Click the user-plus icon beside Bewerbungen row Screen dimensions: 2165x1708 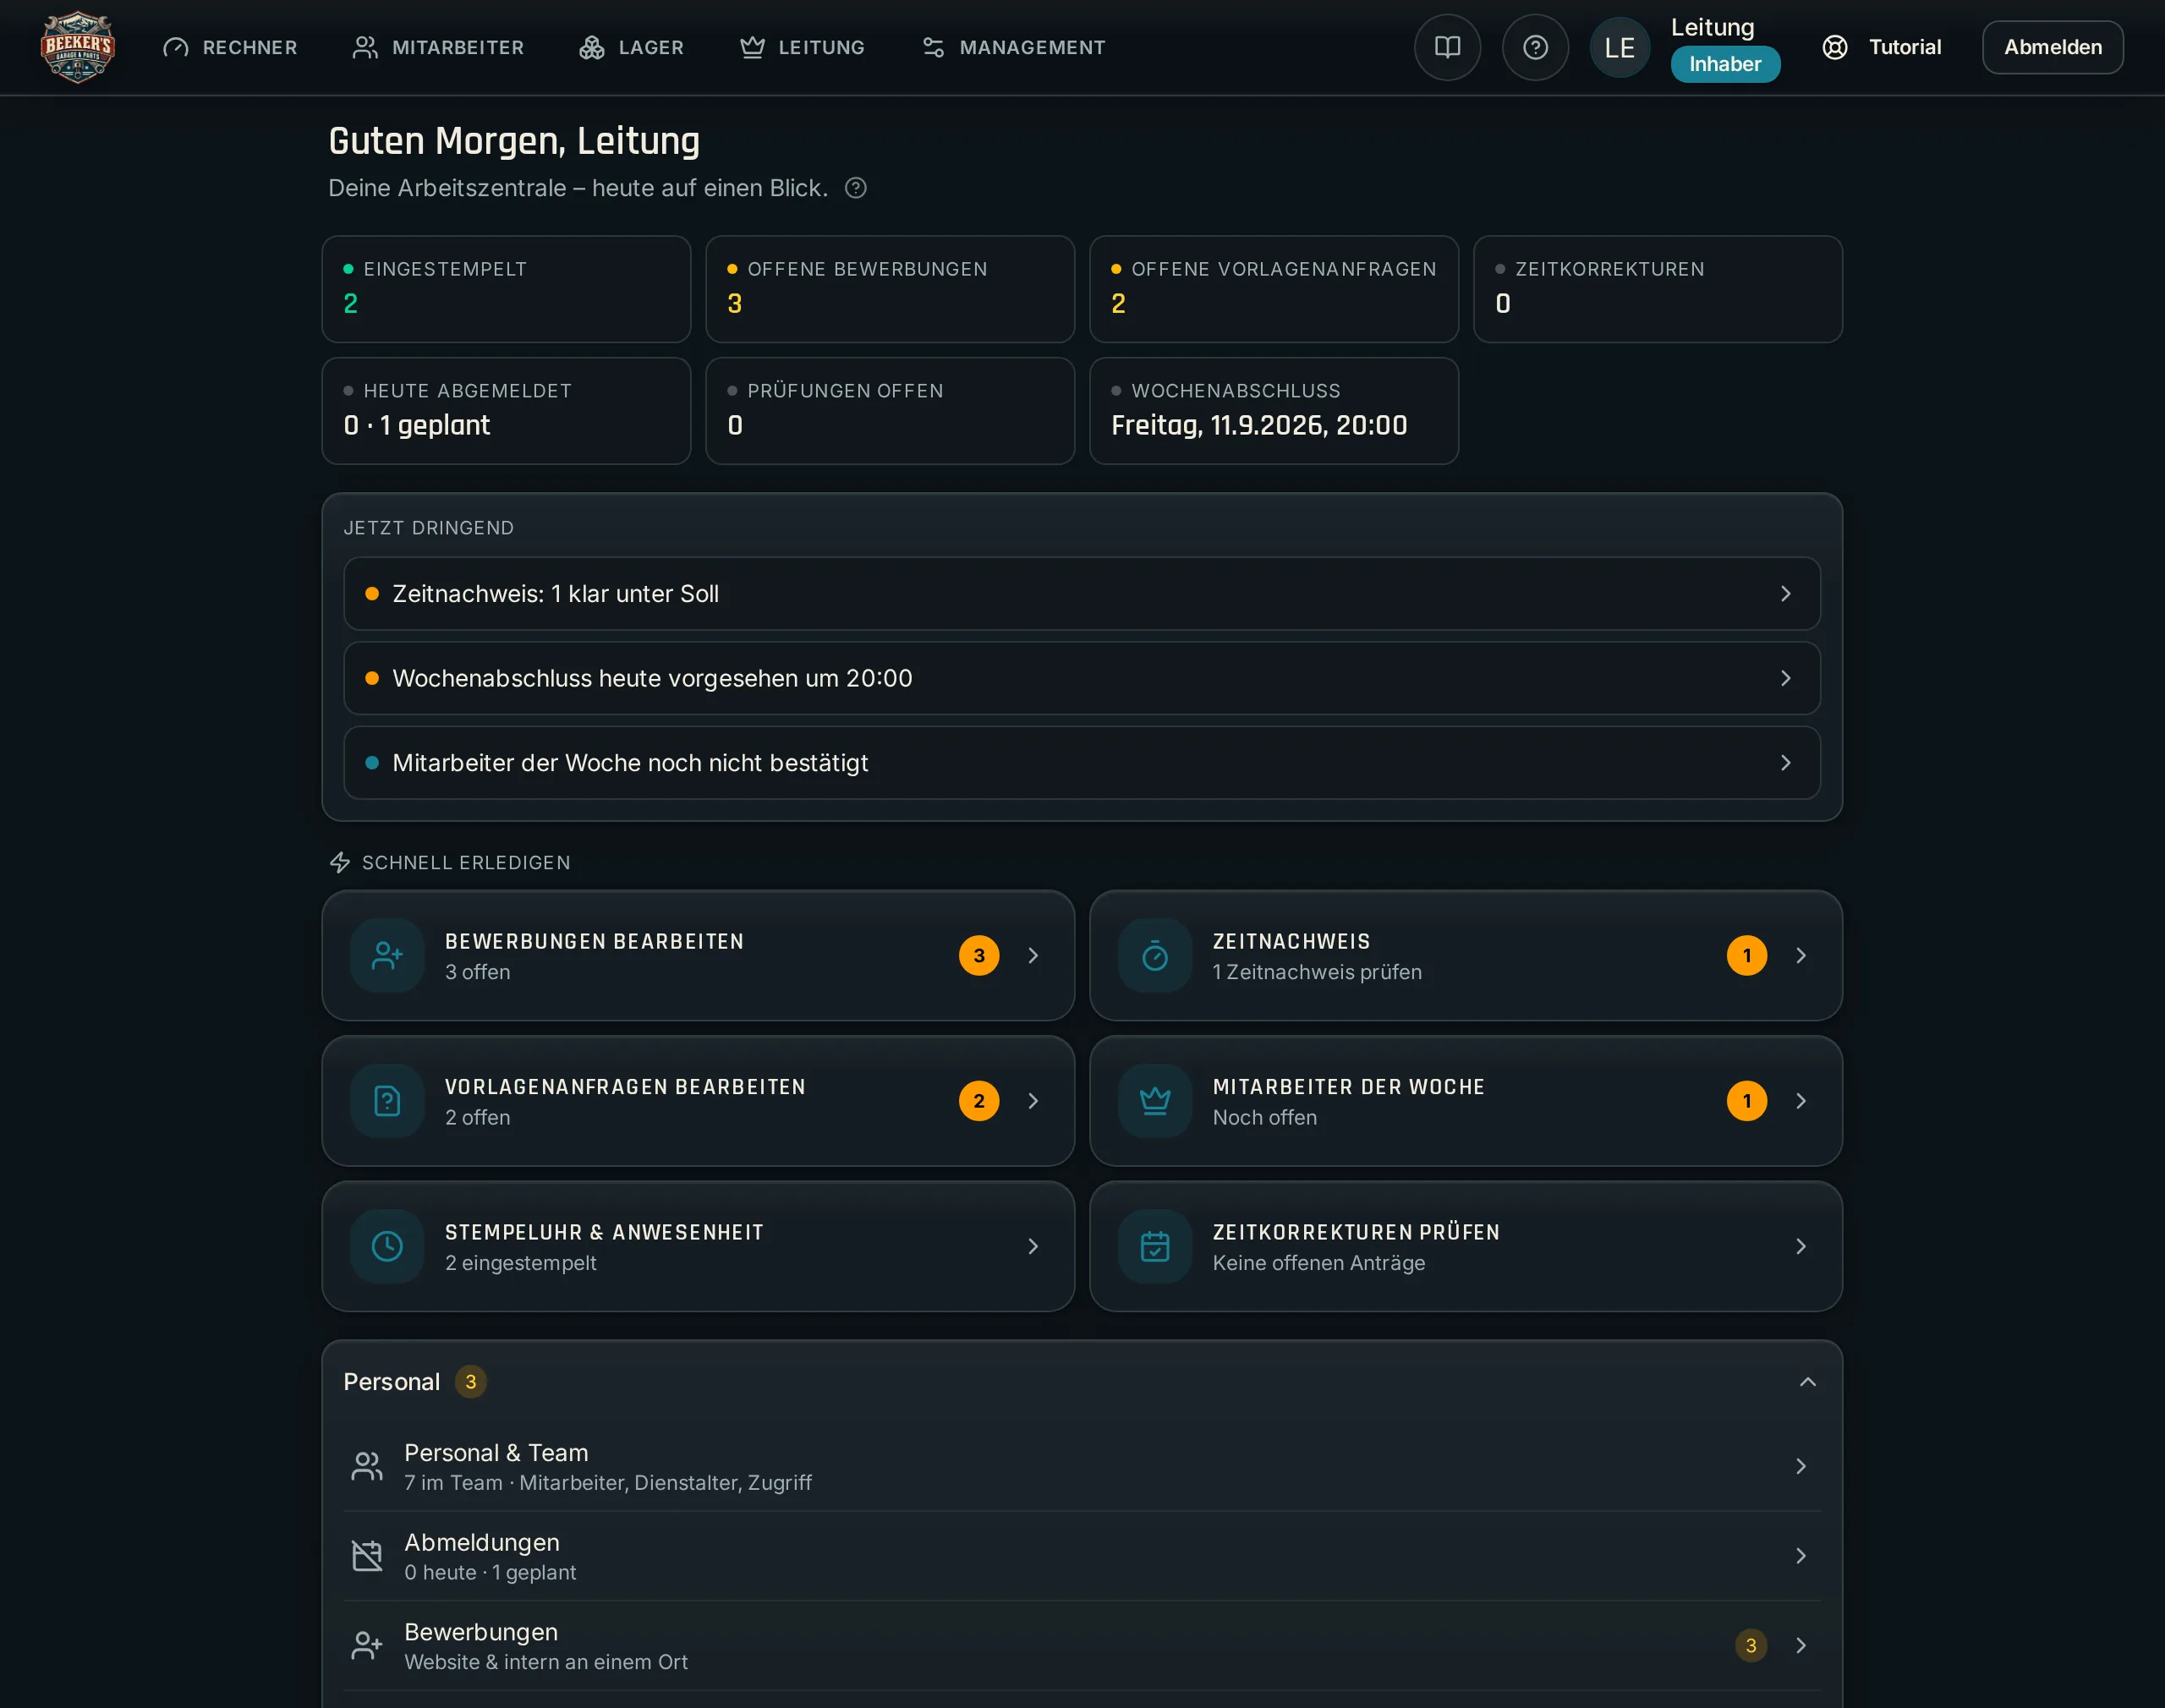367,1645
